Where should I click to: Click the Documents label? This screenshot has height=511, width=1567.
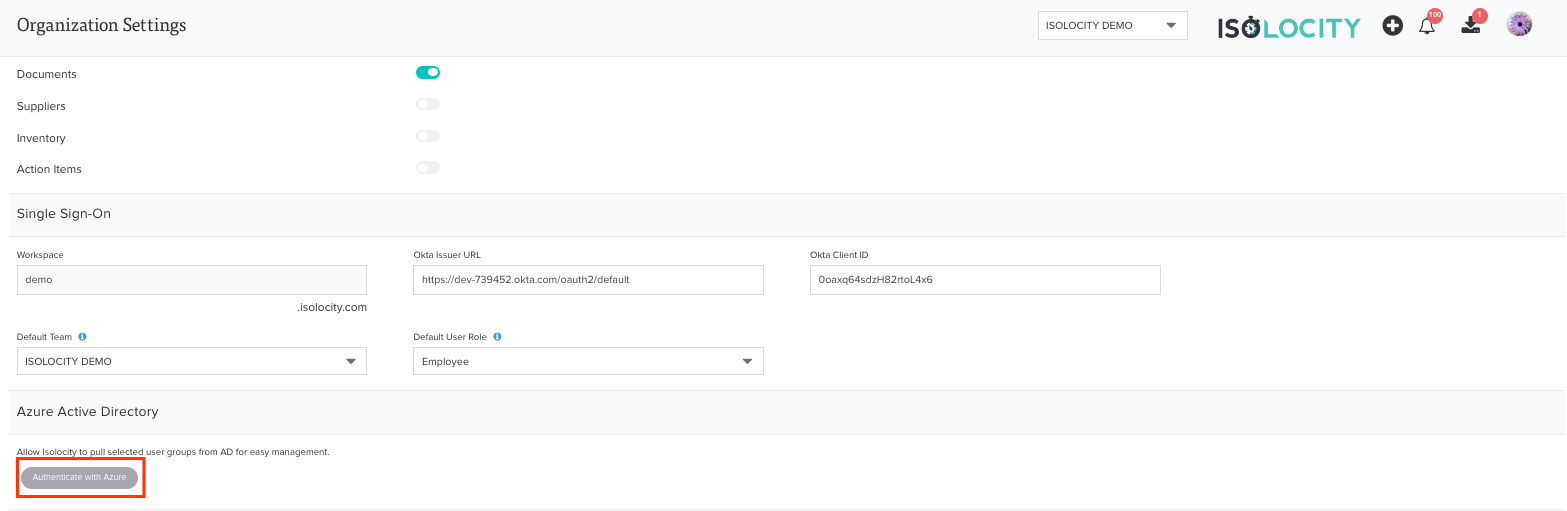tap(47, 74)
